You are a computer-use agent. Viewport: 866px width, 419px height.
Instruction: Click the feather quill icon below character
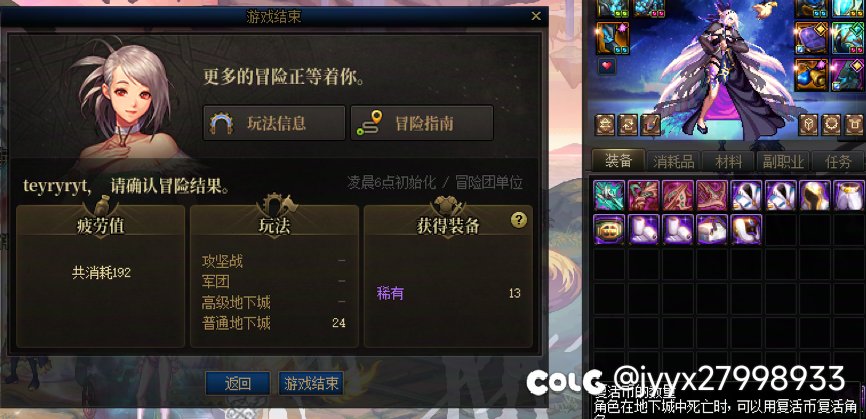pos(651,125)
